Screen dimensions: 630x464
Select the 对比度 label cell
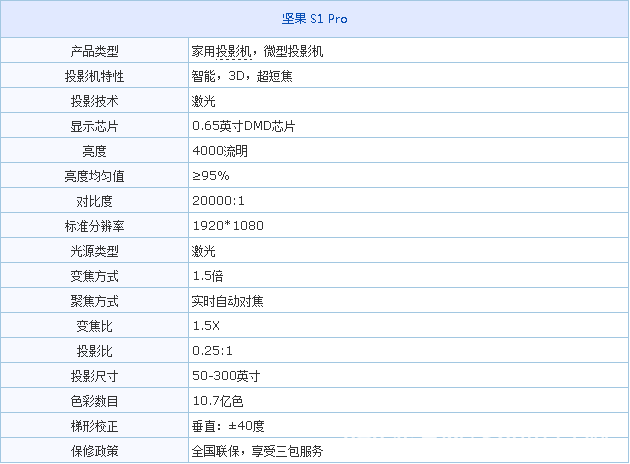[94, 200]
